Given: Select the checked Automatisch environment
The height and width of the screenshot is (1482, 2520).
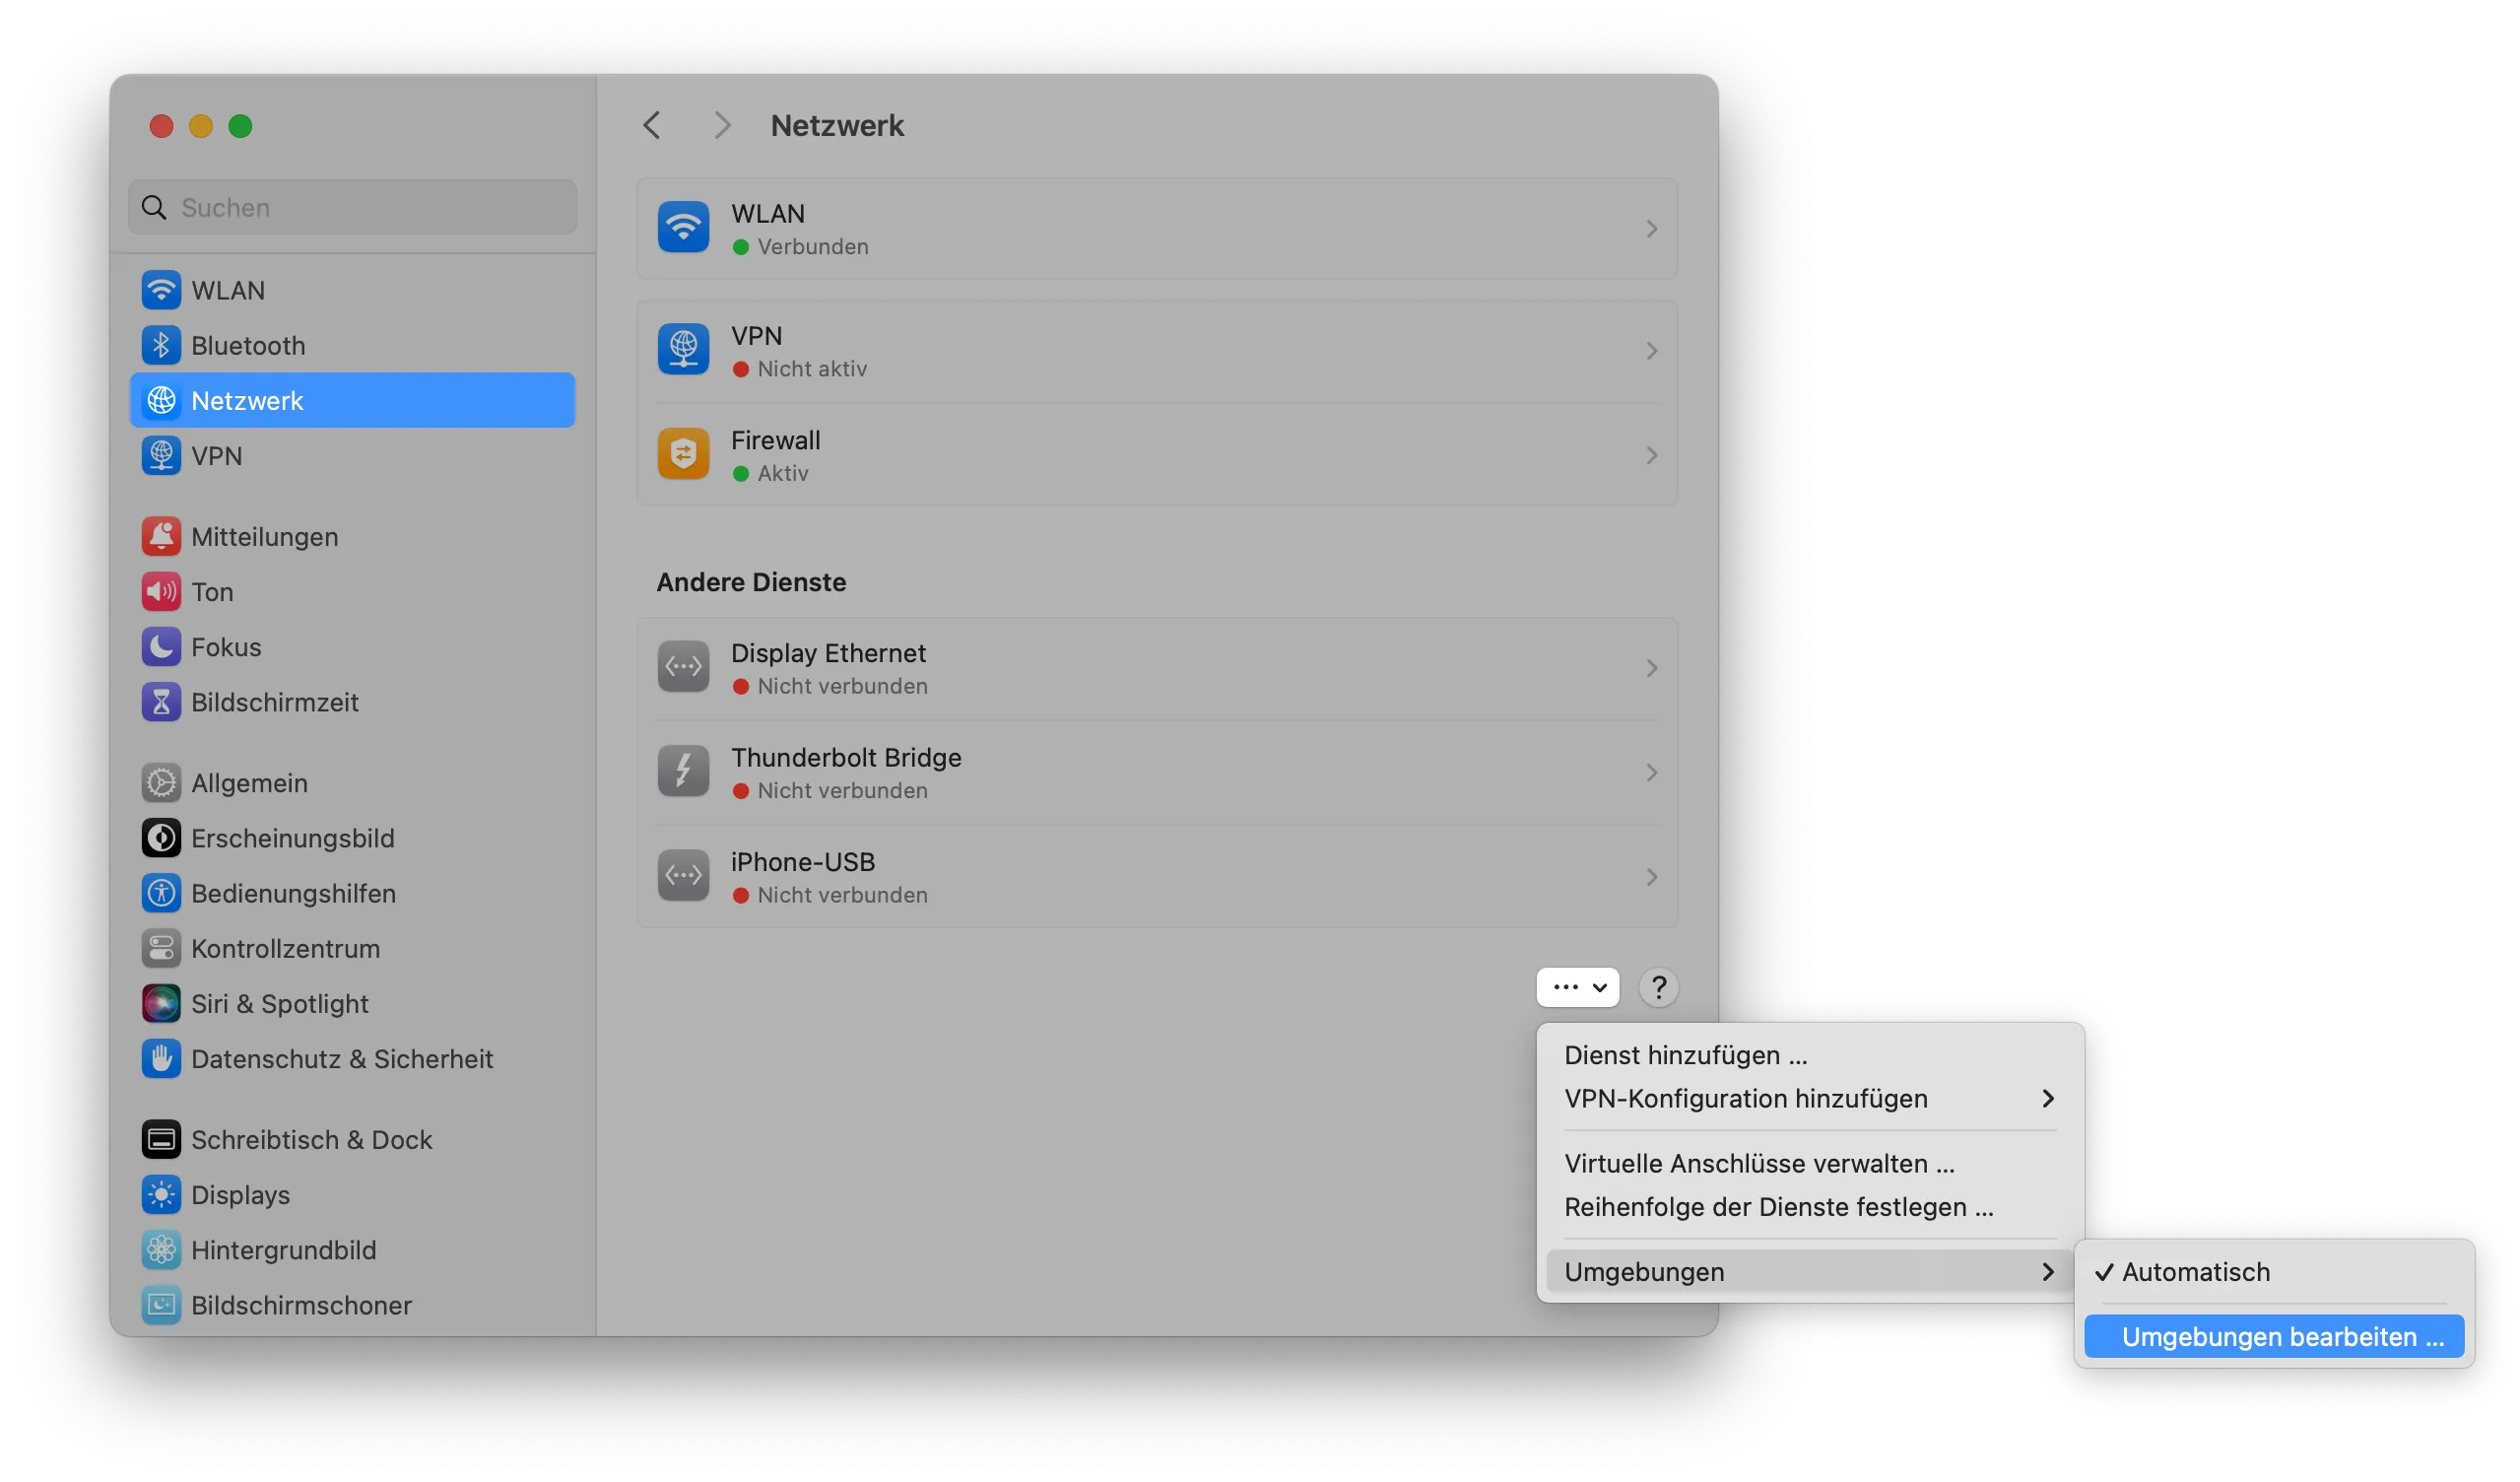Looking at the screenshot, I should [x=2195, y=1272].
